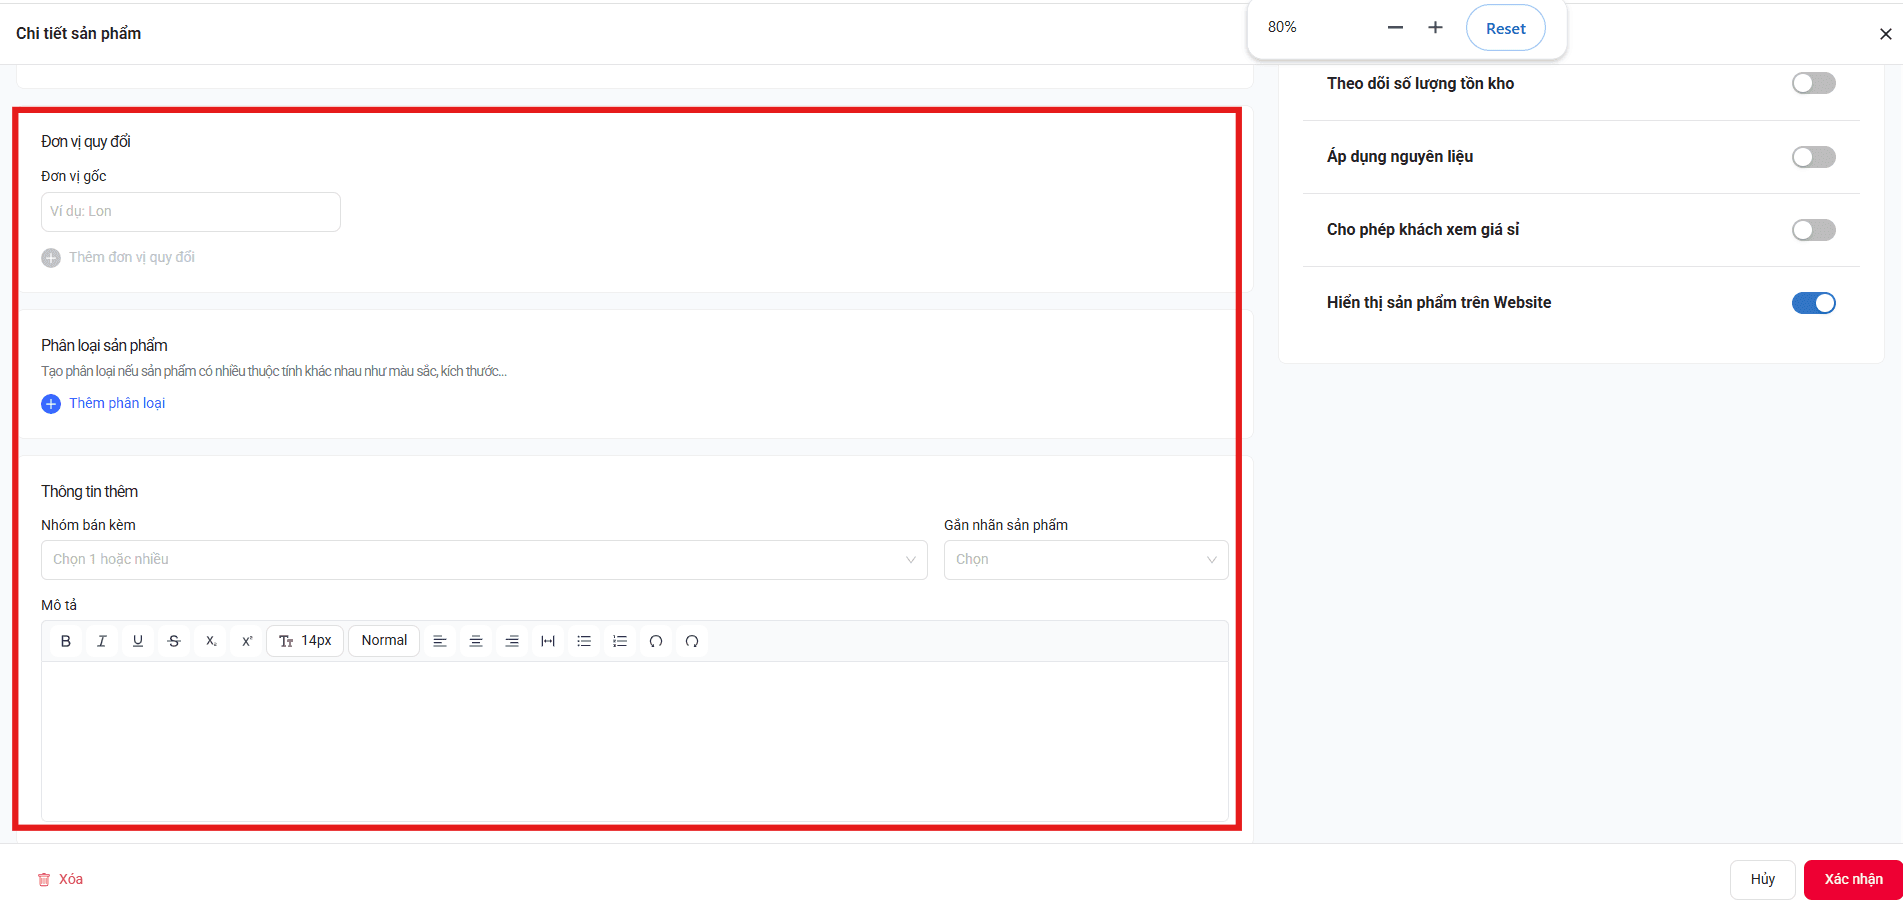Open the Gắn nhãn sản phẩm dropdown
The image size is (1903, 907).
click(1086, 560)
